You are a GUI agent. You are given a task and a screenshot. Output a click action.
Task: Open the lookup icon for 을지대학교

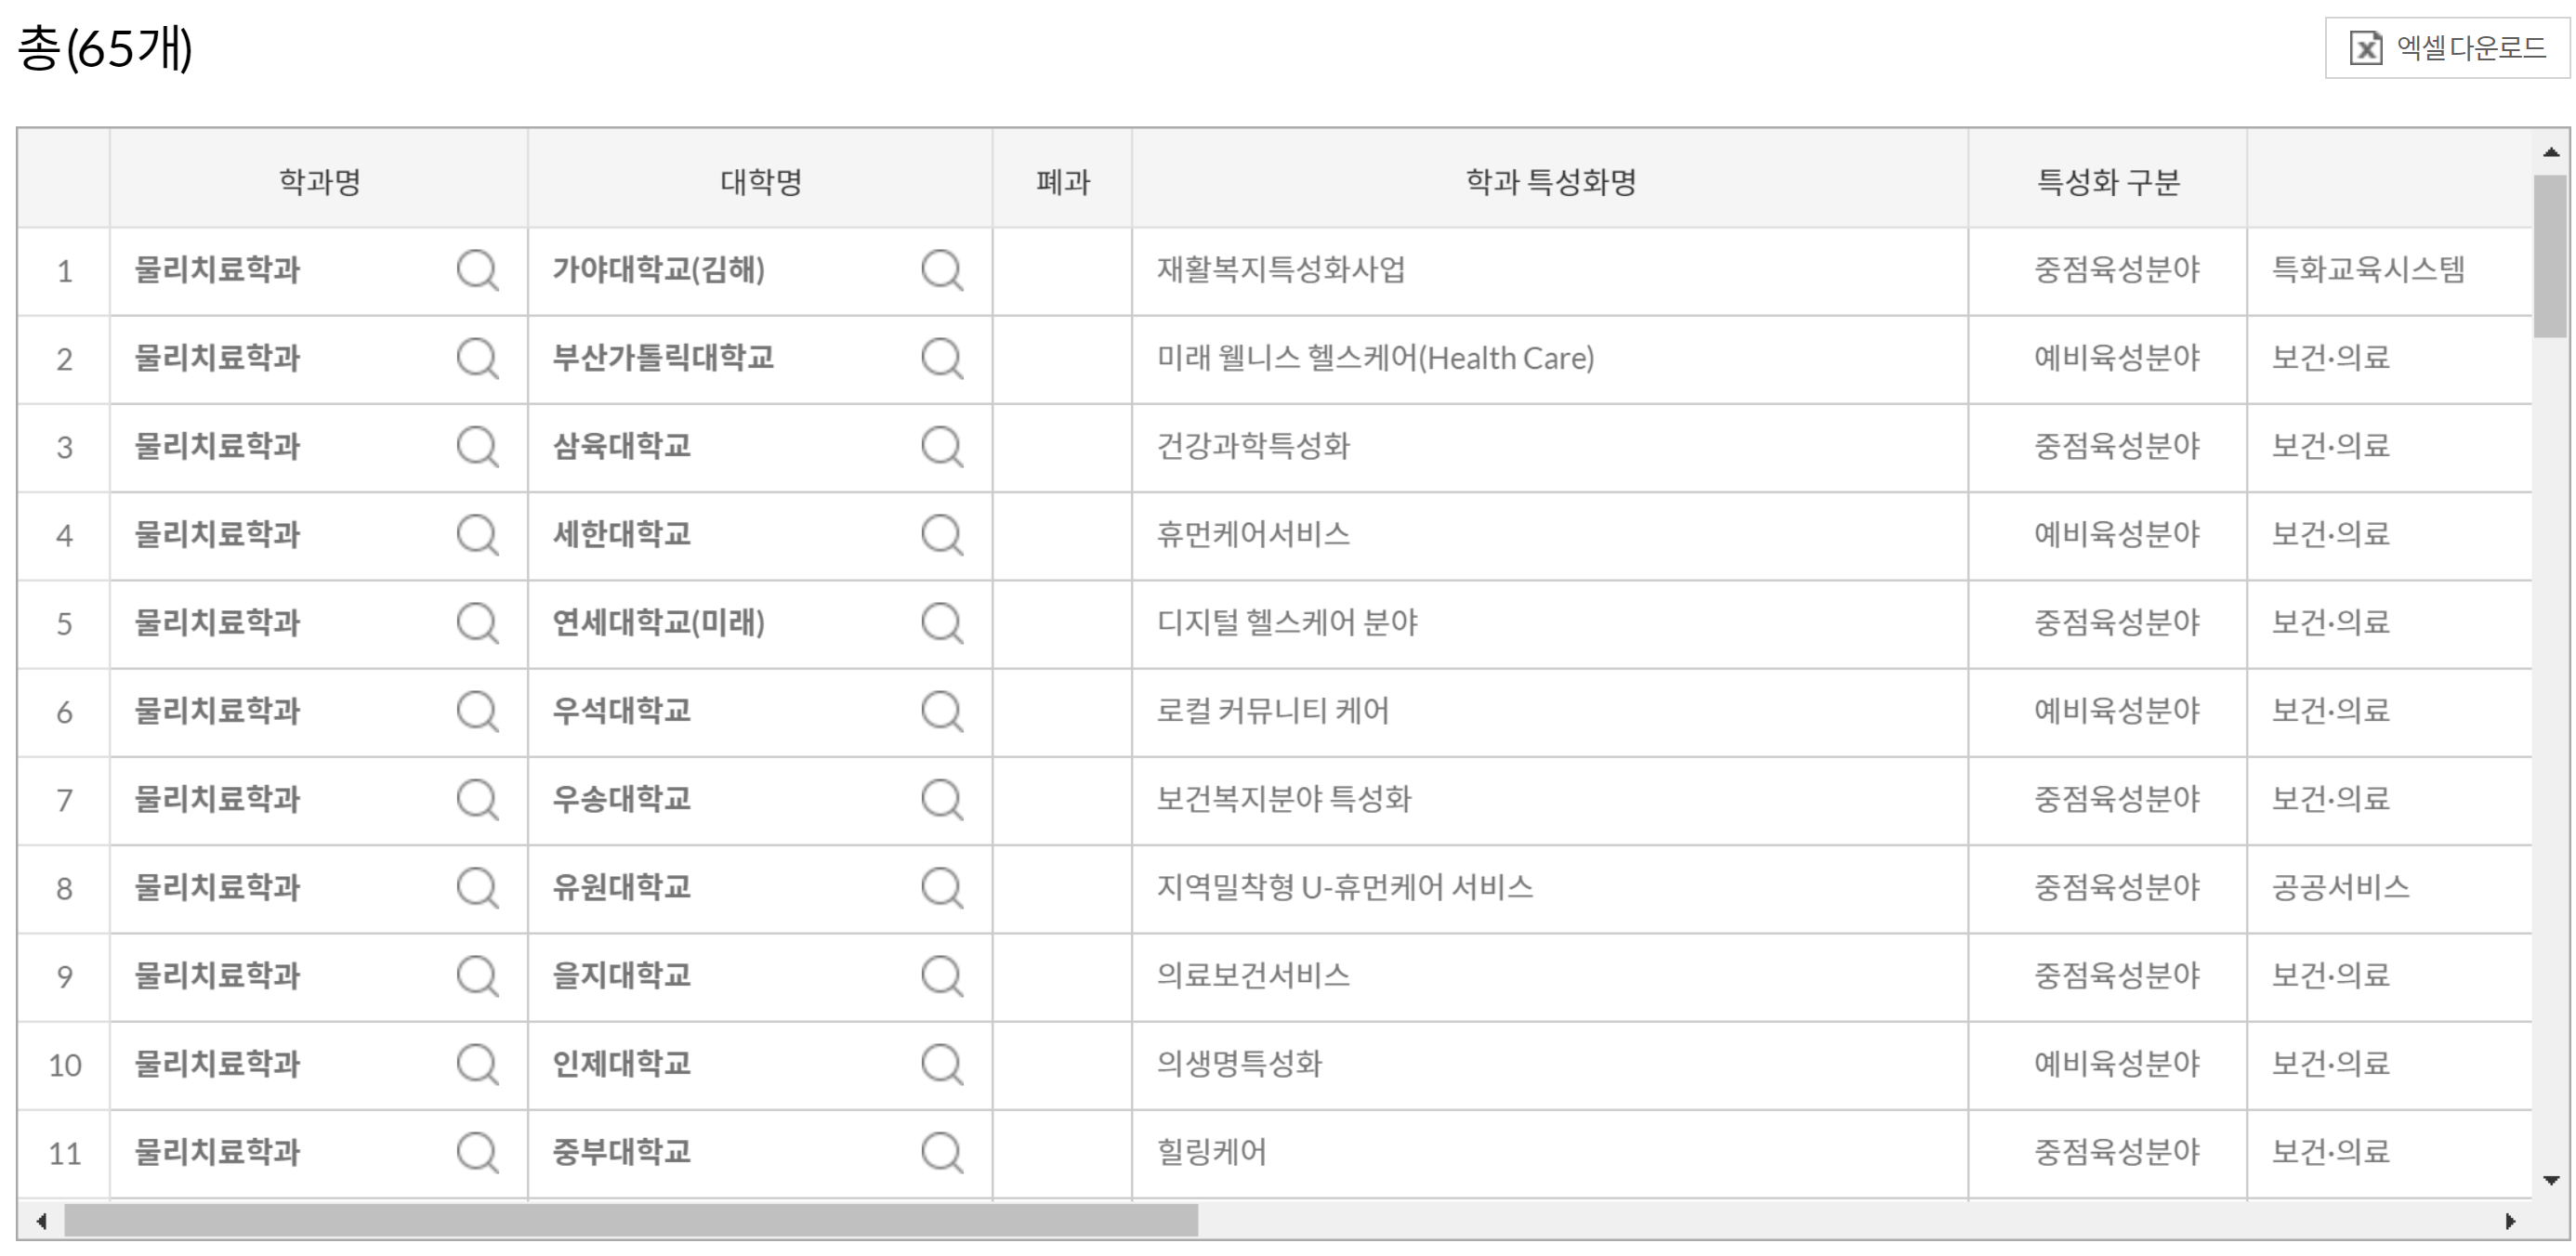[940, 976]
